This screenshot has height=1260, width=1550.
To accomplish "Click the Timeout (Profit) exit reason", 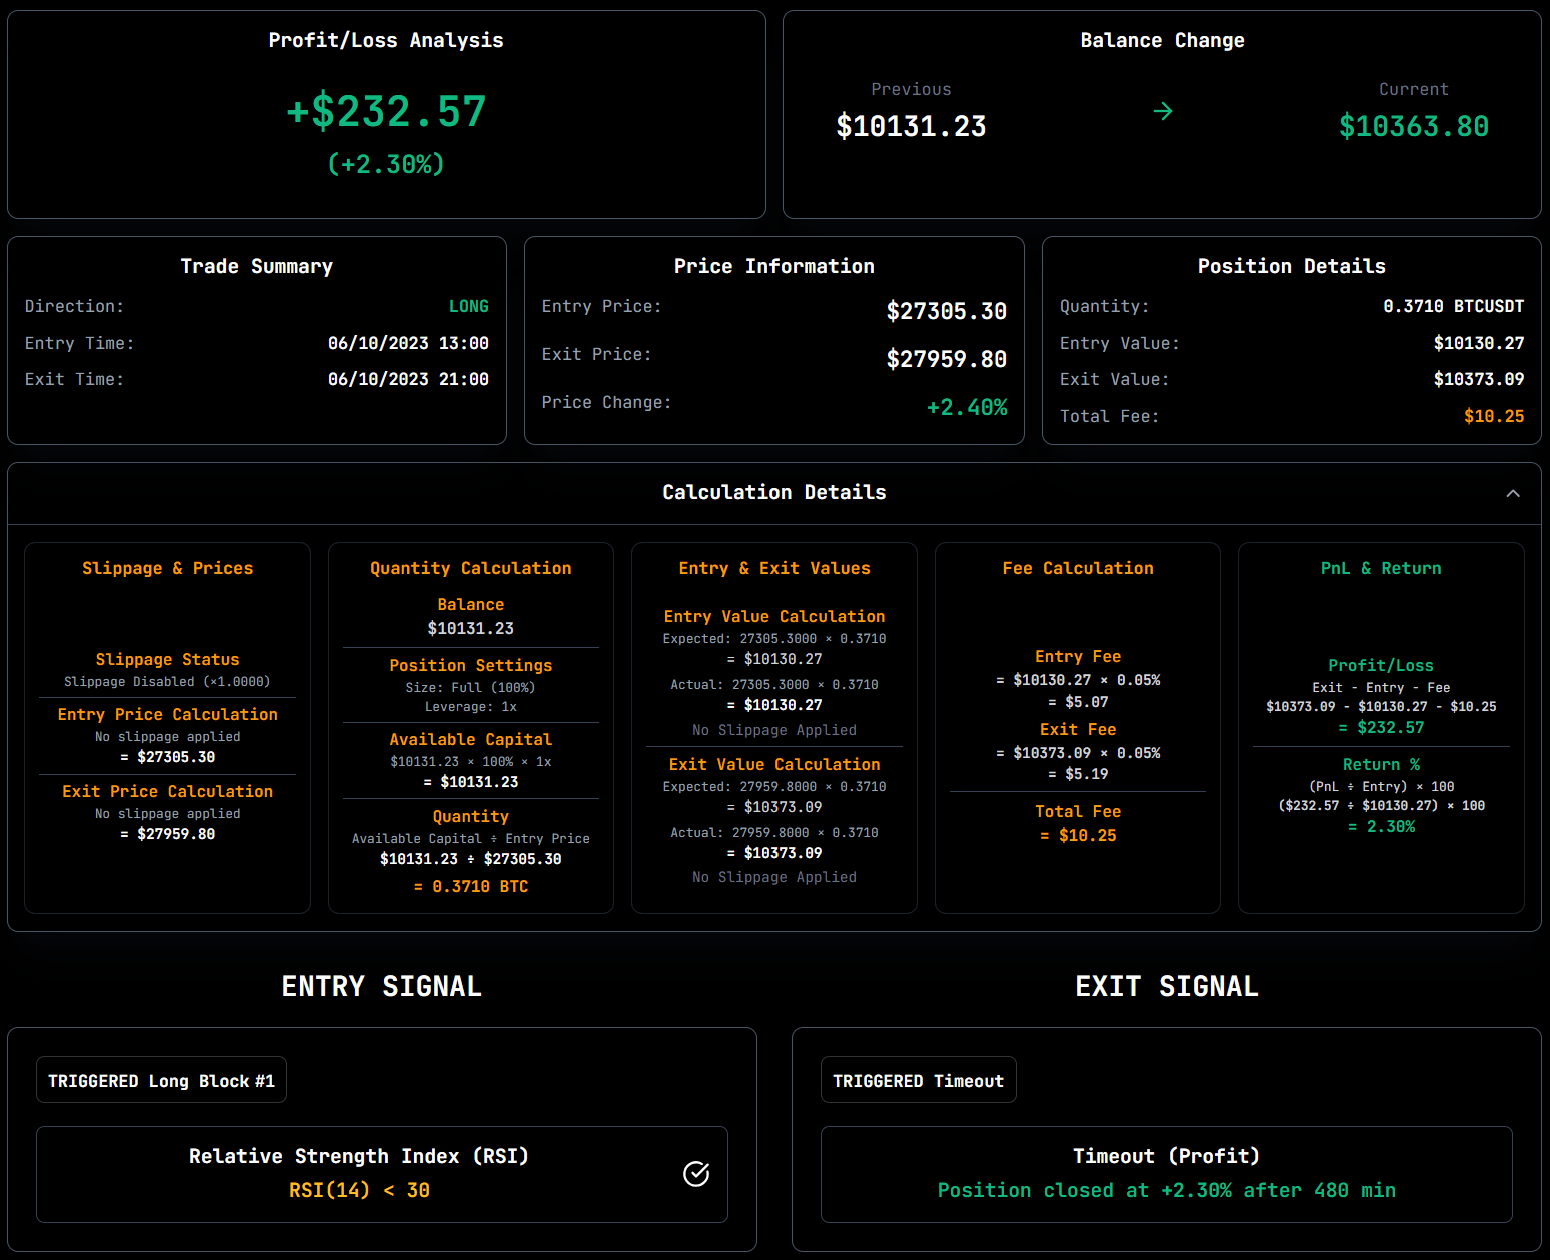I will coord(1166,1156).
